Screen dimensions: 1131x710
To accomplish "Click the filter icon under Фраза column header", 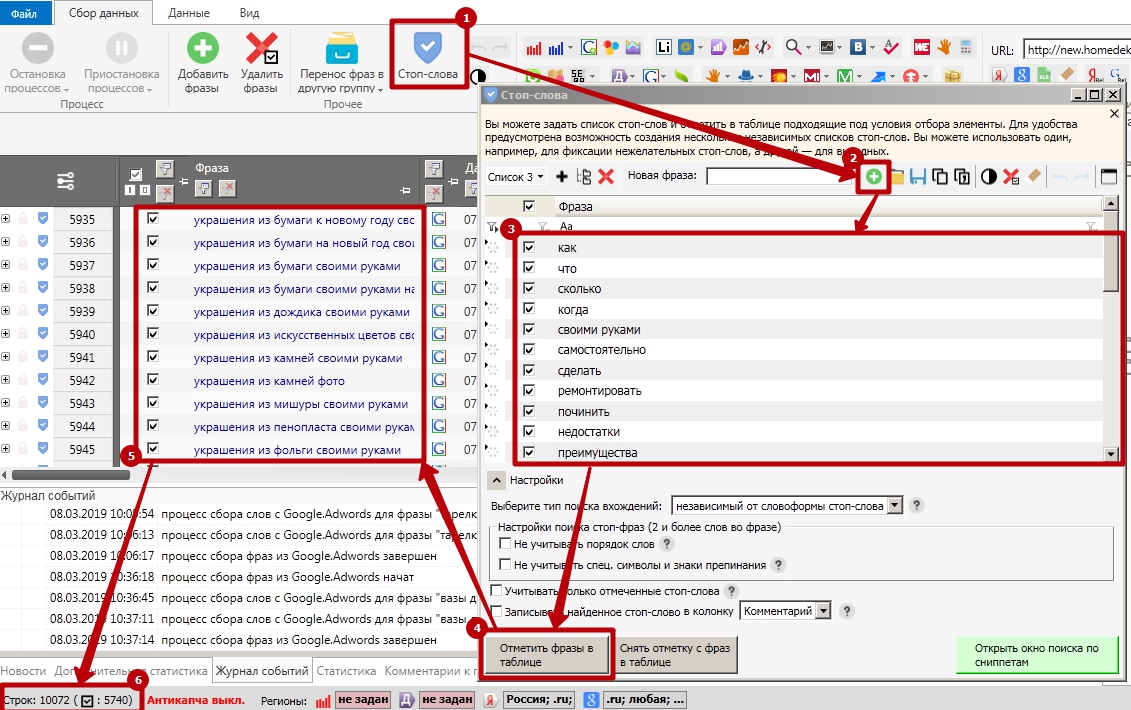I will point(204,189).
